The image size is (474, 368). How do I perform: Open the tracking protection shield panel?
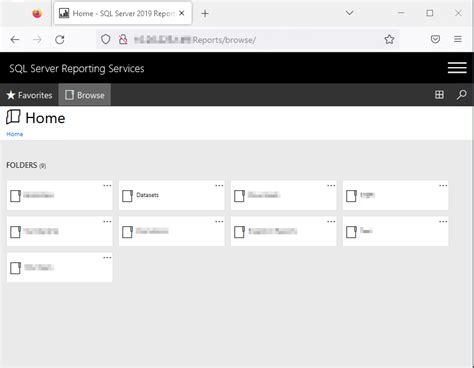(106, 39)
